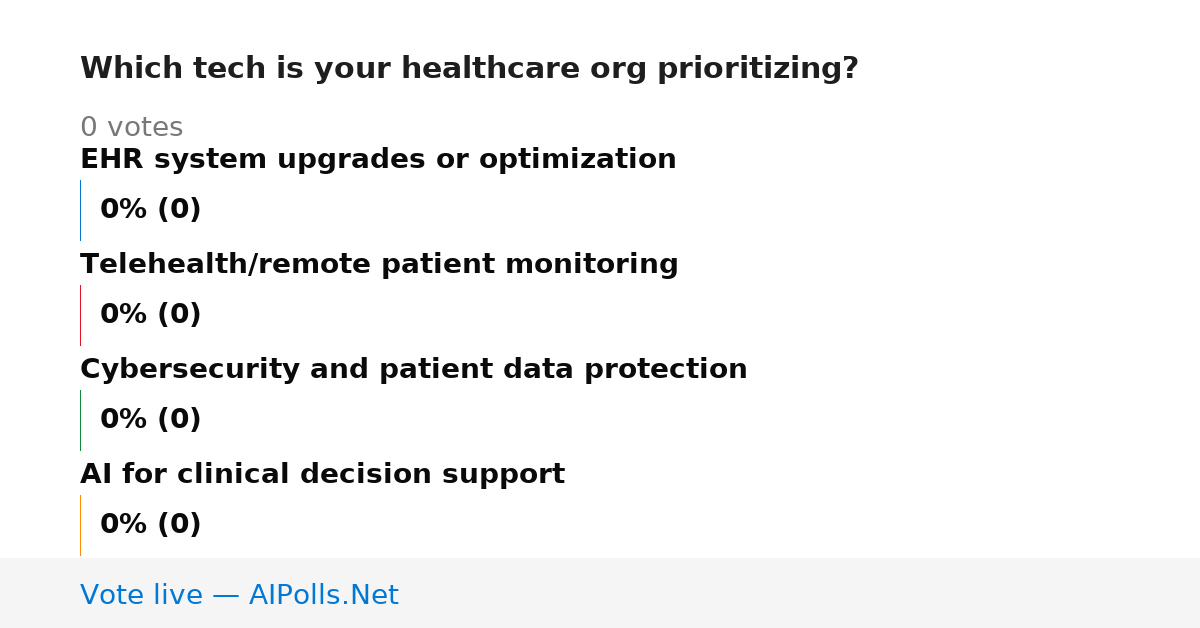Click the word "prioritizing?" in the title
This screenshot has width=1200, height=628.
(x=758, y=69)
